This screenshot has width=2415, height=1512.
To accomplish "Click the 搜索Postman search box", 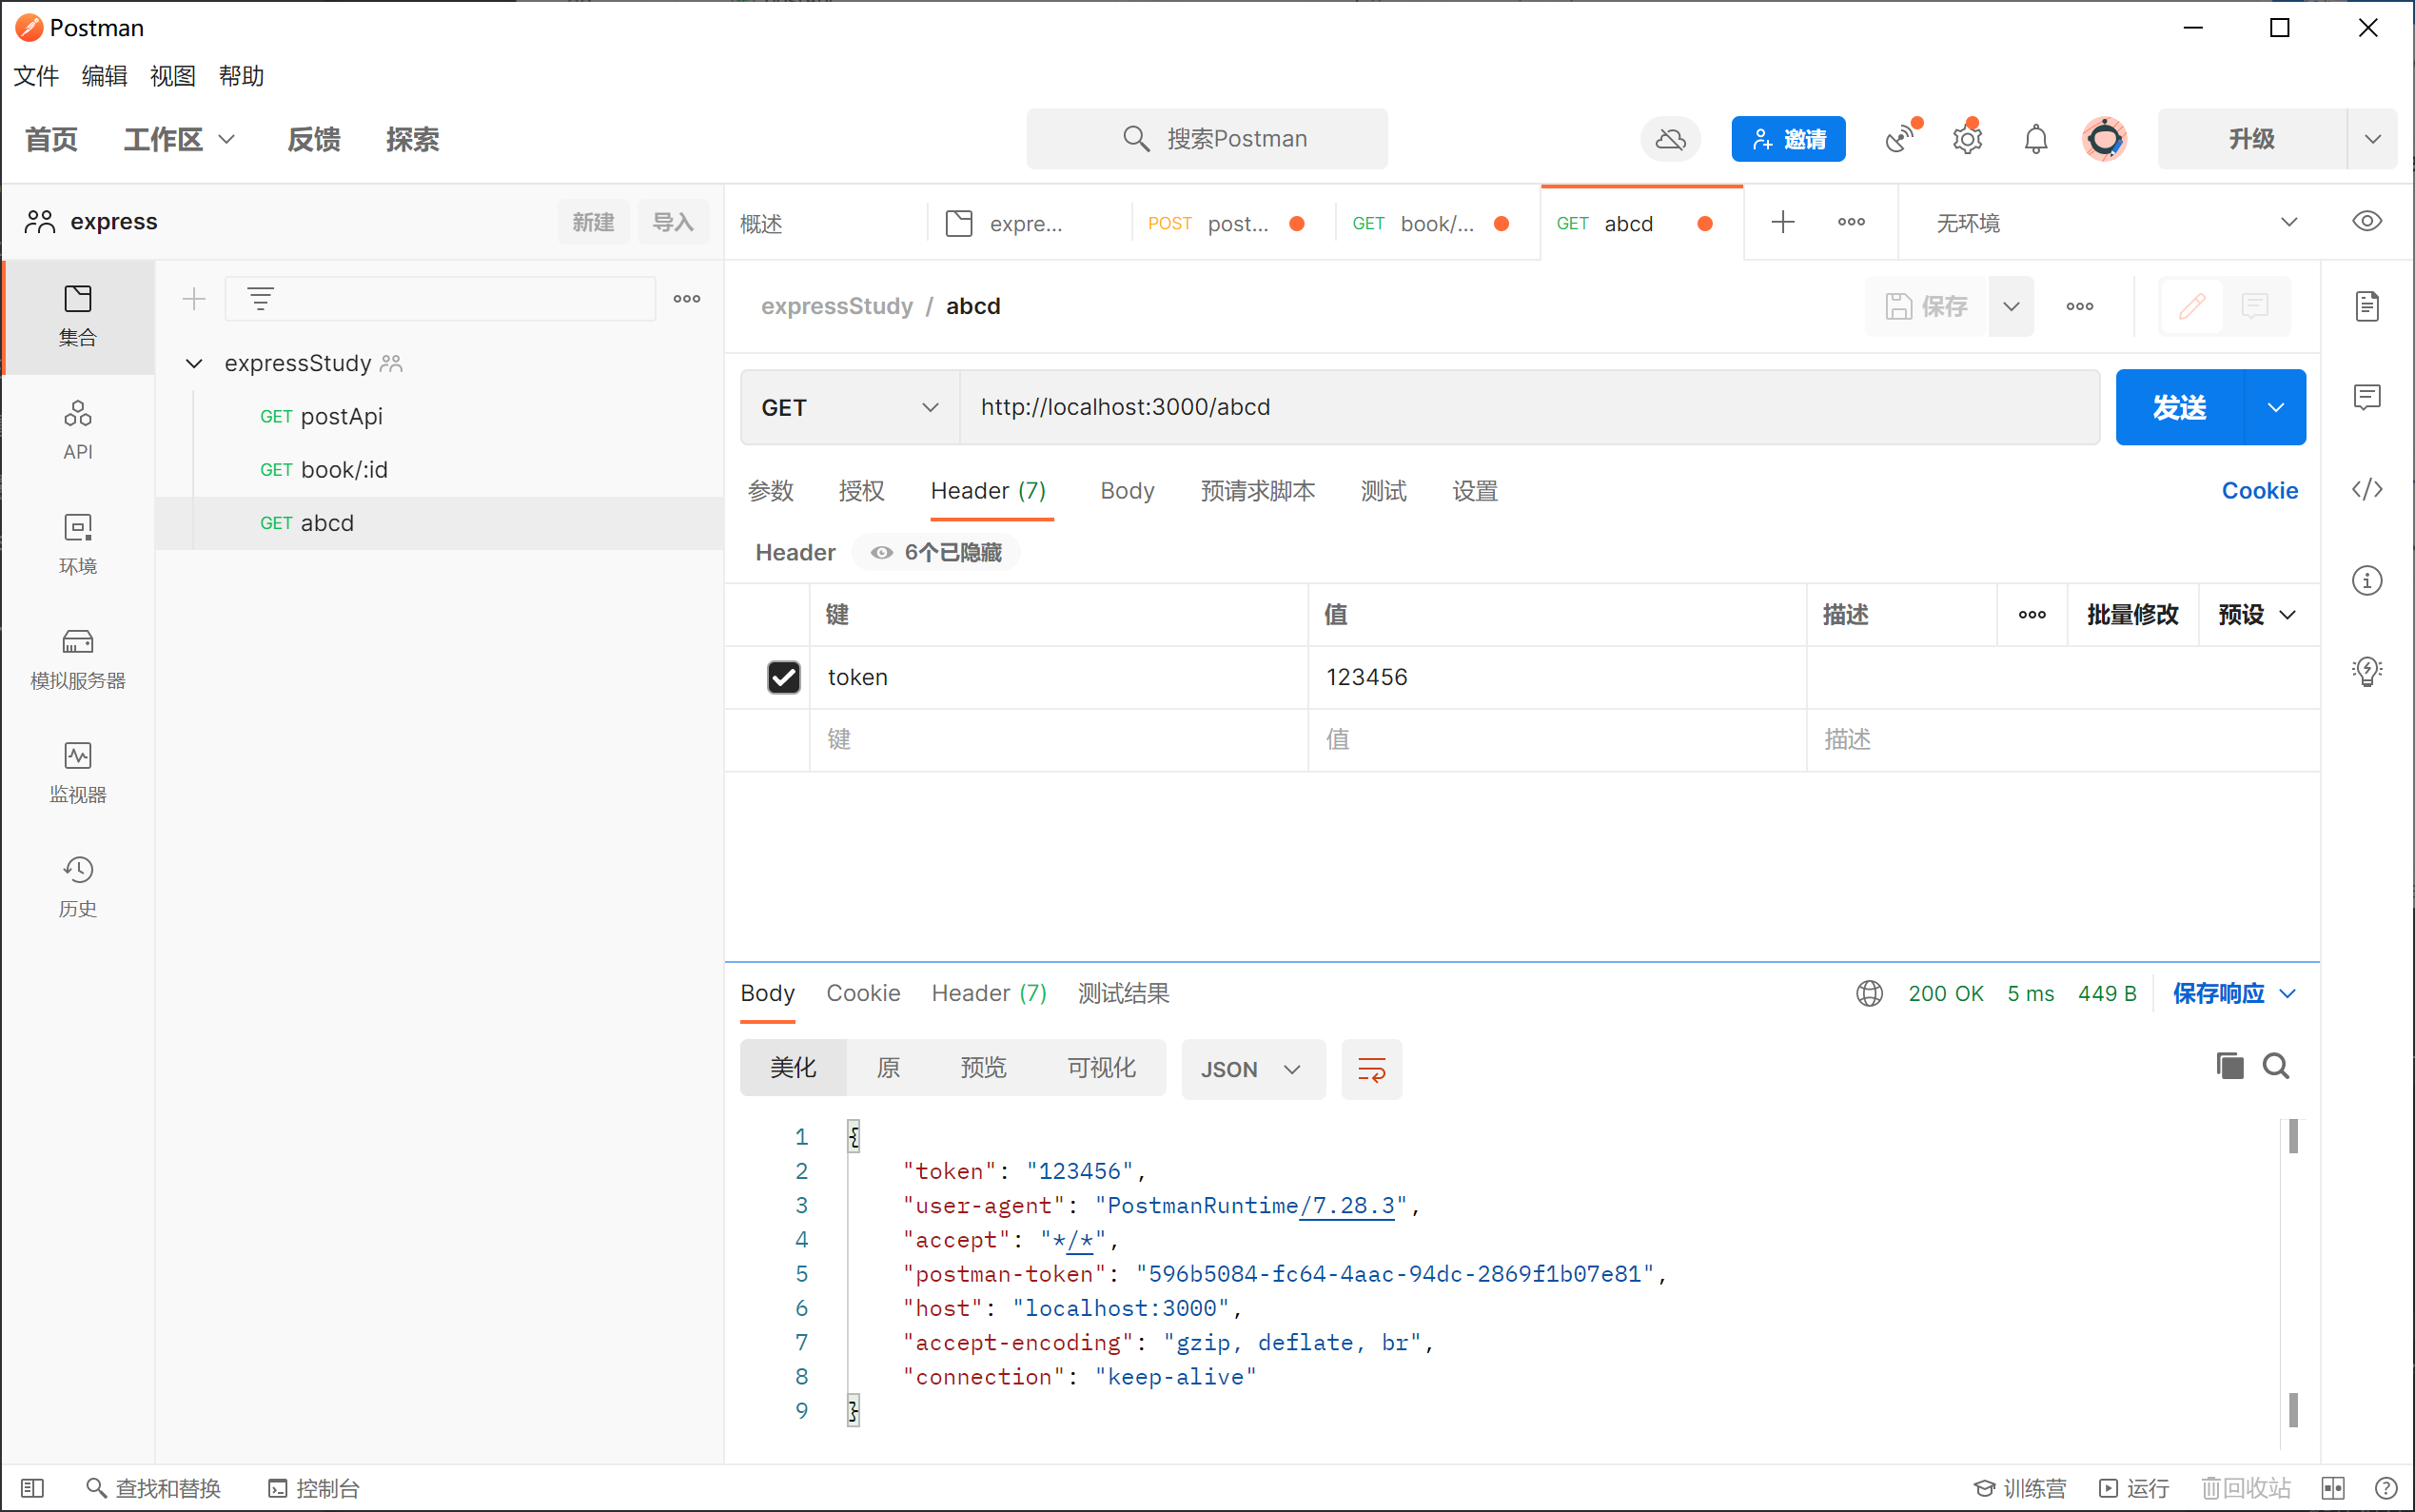I will coord(1206,139).
